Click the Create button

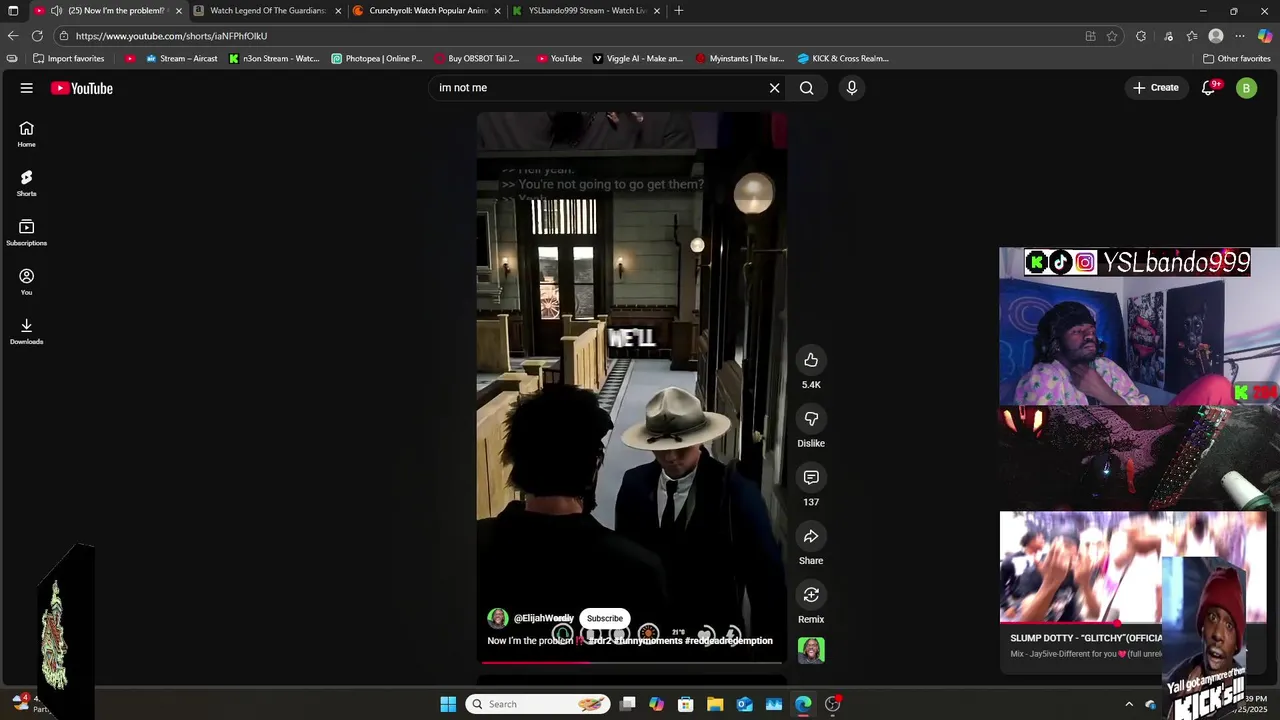1156,88
